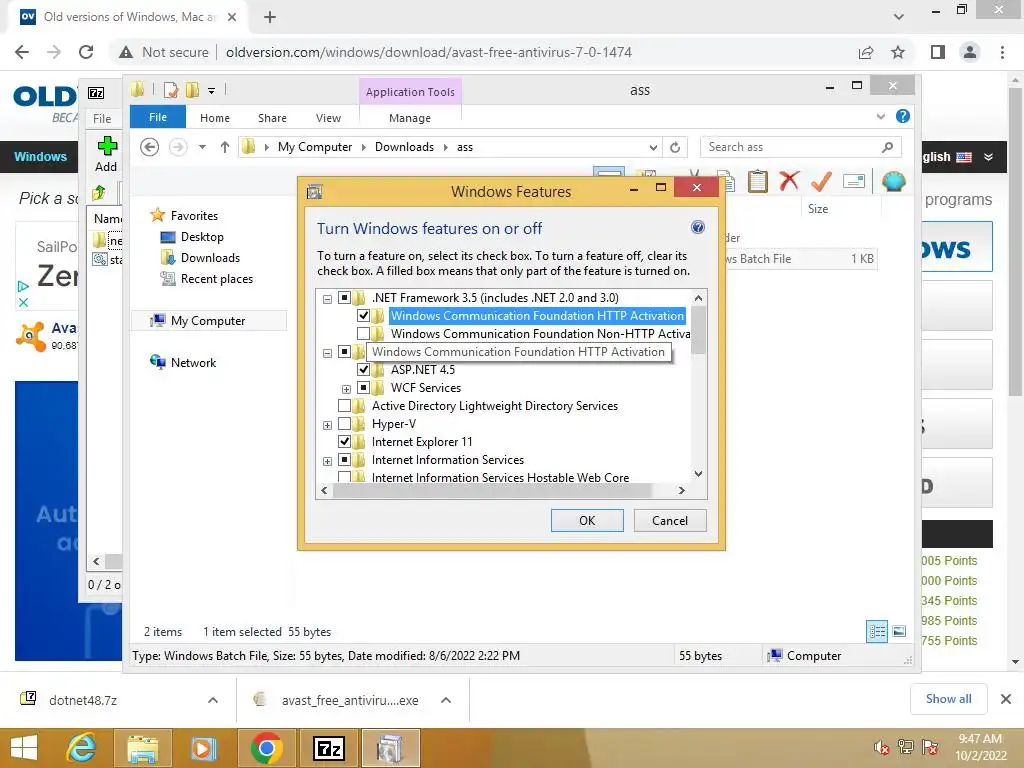The image size is (1024, 768).
Task: Bookmark this page with star icon
Action: click(x=898, y=52)
